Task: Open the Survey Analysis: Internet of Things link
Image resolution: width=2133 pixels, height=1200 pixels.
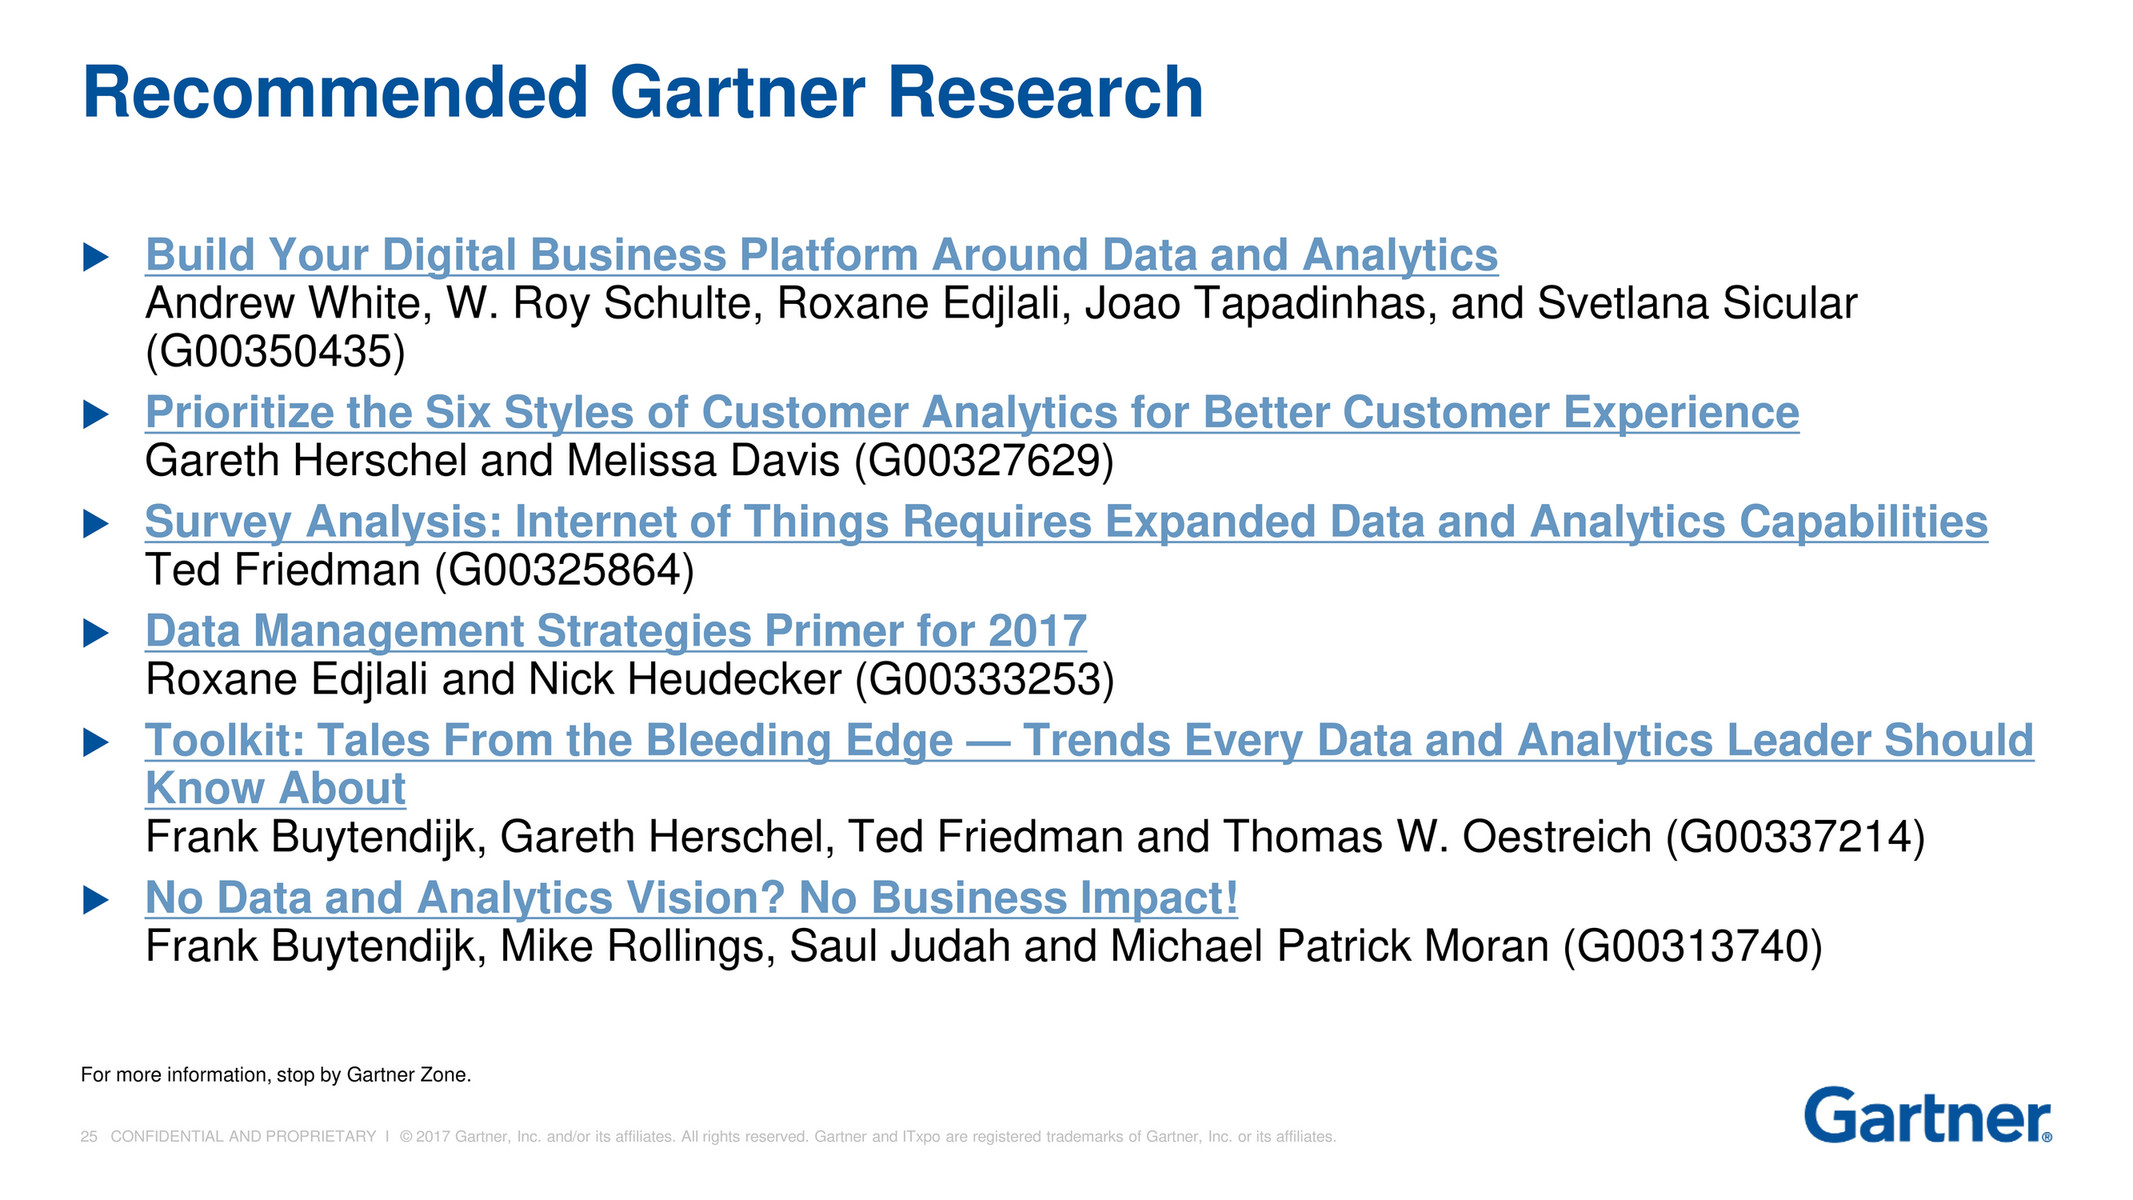Action: [1066, 522]
